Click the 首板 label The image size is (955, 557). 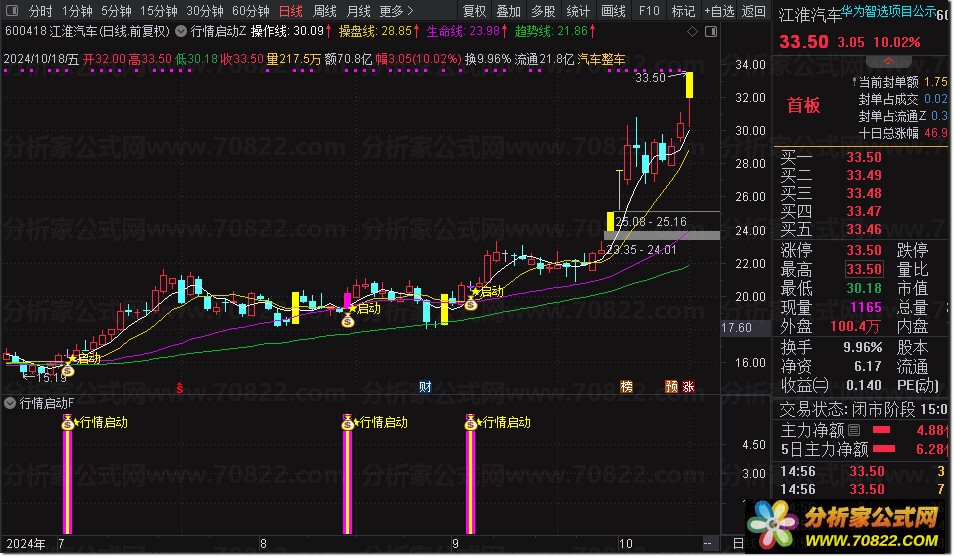(803, 105)
